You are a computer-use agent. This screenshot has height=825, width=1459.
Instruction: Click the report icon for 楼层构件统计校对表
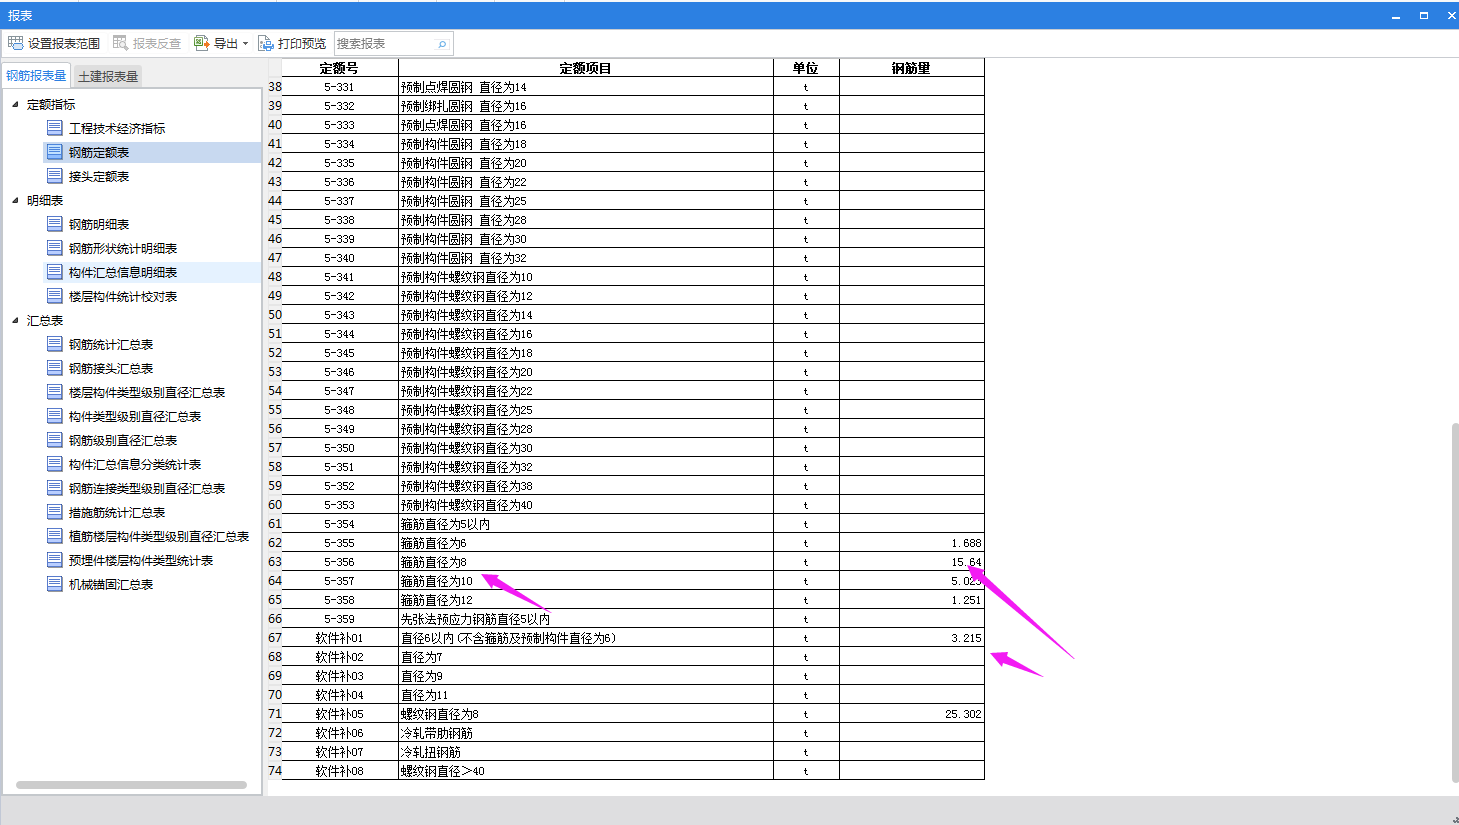55,296
